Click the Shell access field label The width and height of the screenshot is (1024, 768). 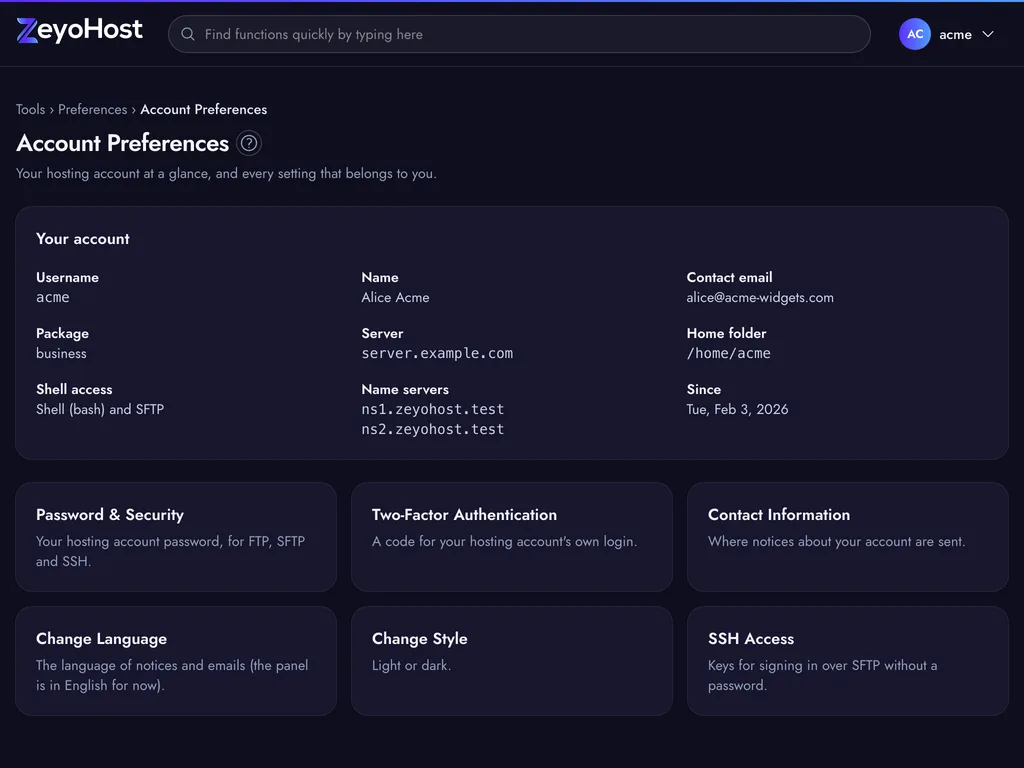tap(74, 389)
